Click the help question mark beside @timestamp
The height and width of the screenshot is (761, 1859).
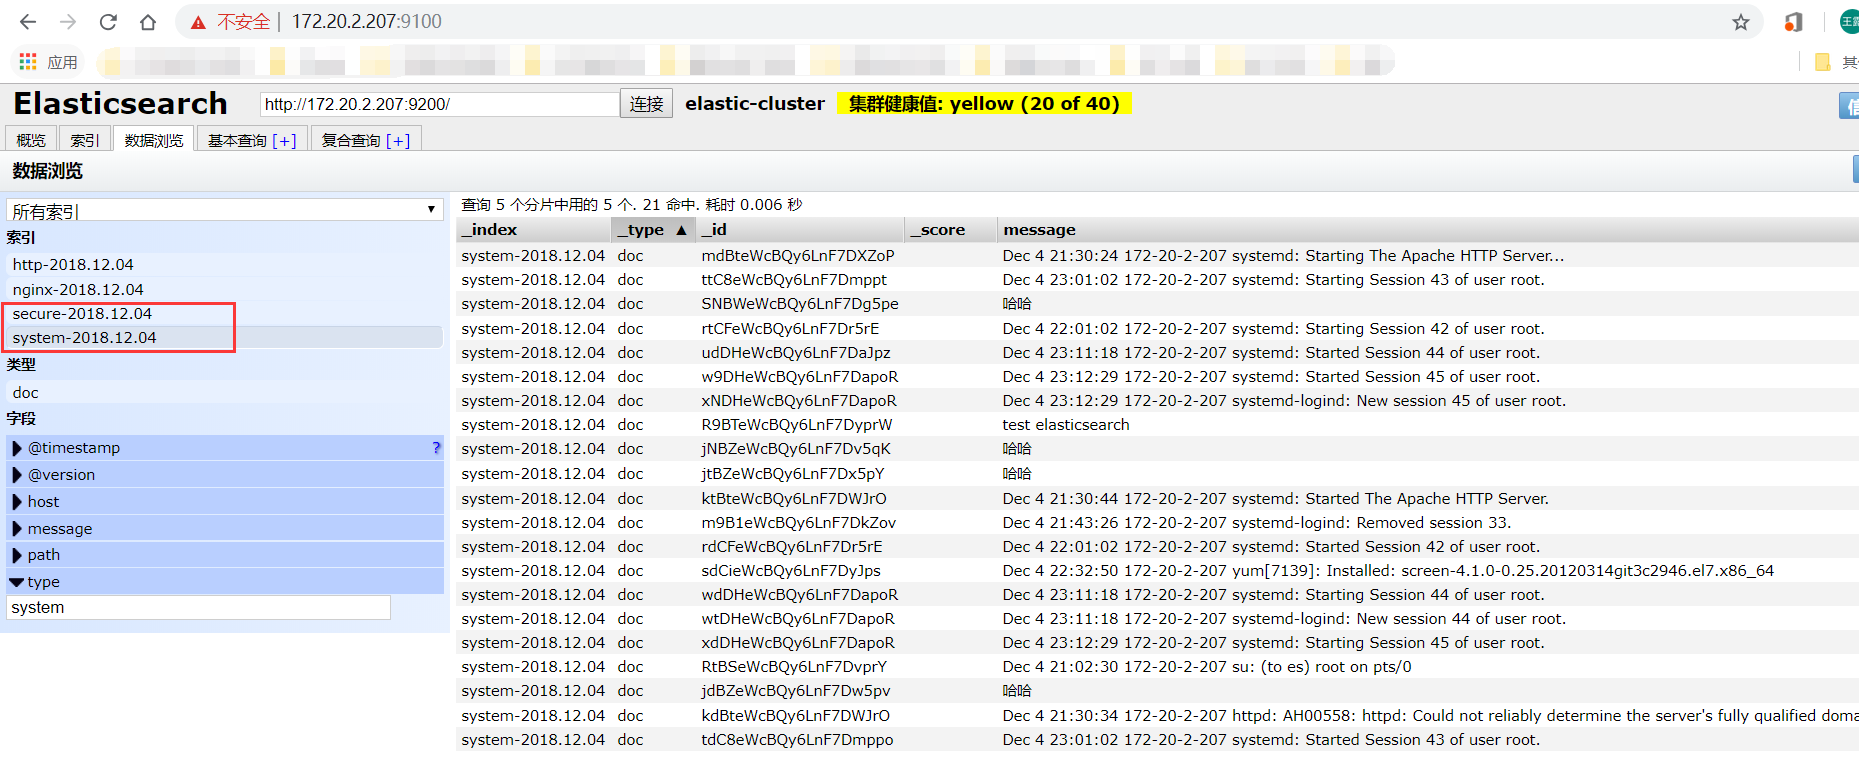[436, 448]
